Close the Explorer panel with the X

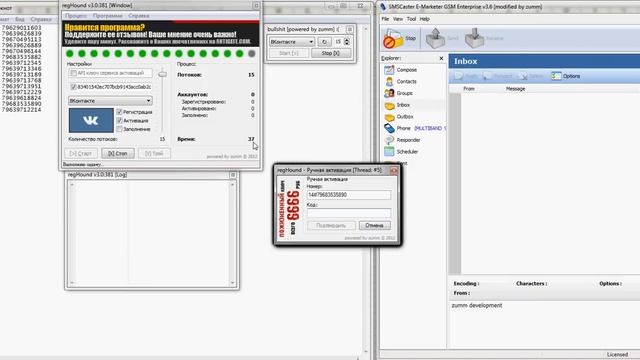click(x=441, y=58)
